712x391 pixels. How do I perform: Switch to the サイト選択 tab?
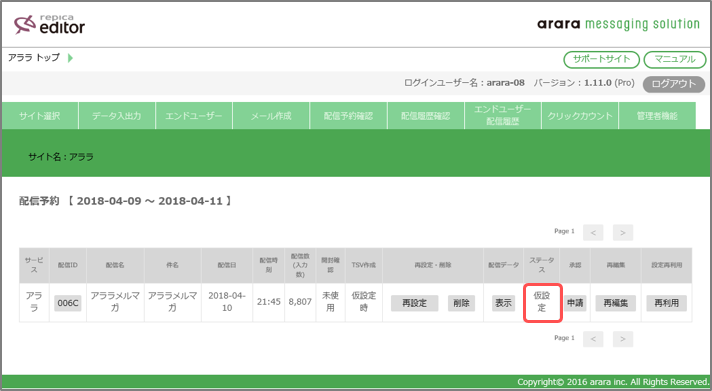(40, 116)
